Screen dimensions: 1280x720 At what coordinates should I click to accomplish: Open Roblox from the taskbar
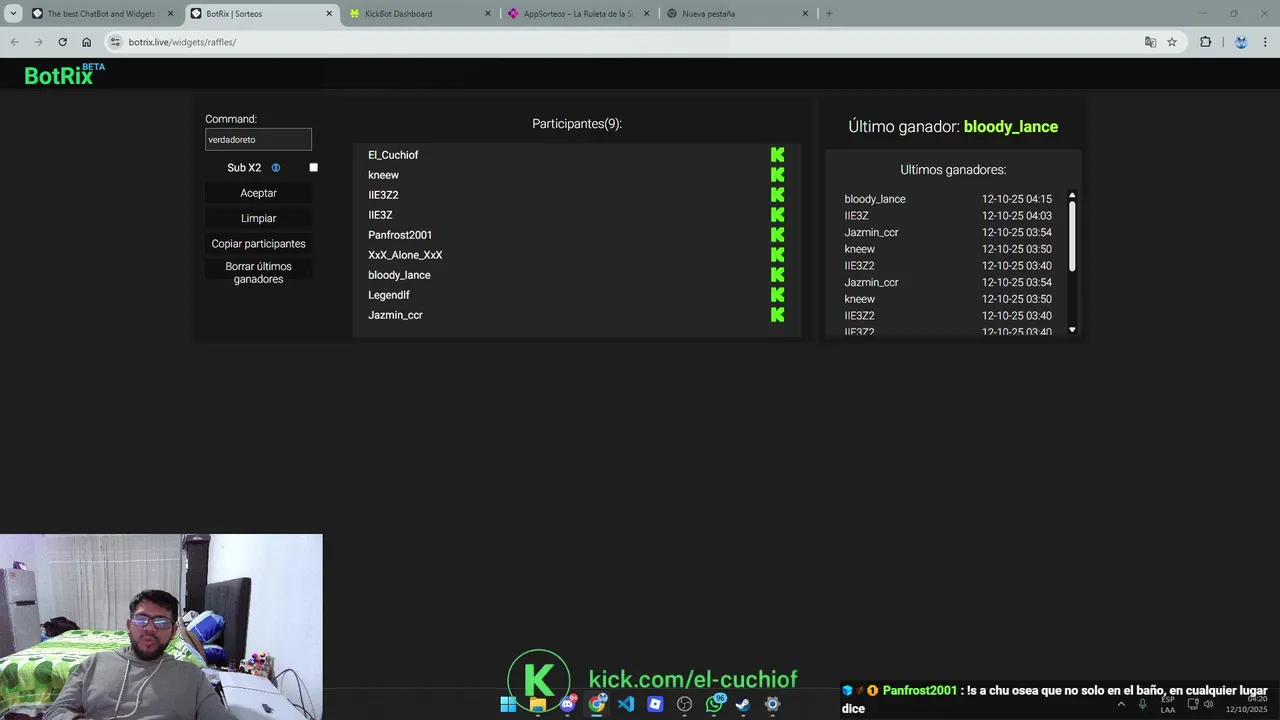tap(655, 704)
